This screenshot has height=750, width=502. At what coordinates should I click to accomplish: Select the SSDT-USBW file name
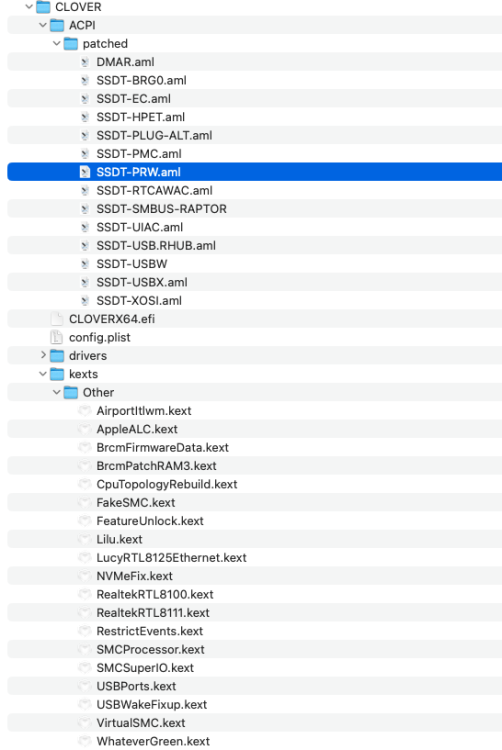[132, 264]
